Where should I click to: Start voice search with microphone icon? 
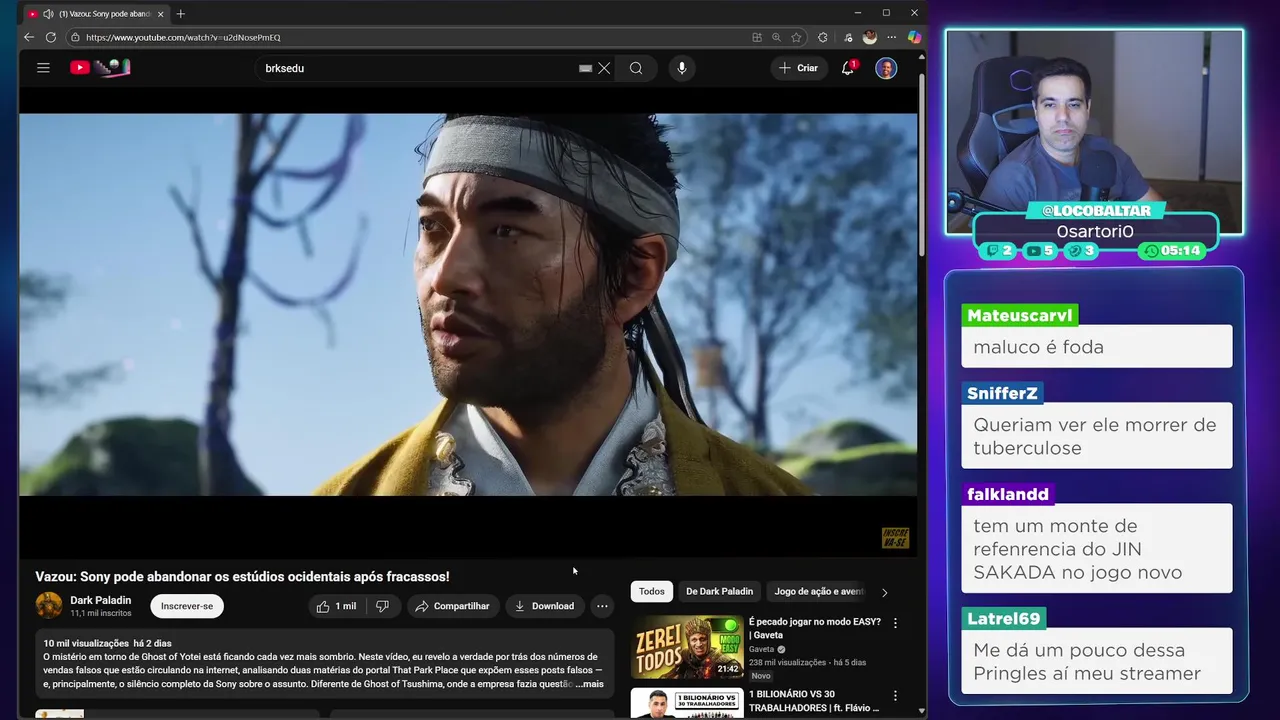pyautogui.click(x=682, y=68)
